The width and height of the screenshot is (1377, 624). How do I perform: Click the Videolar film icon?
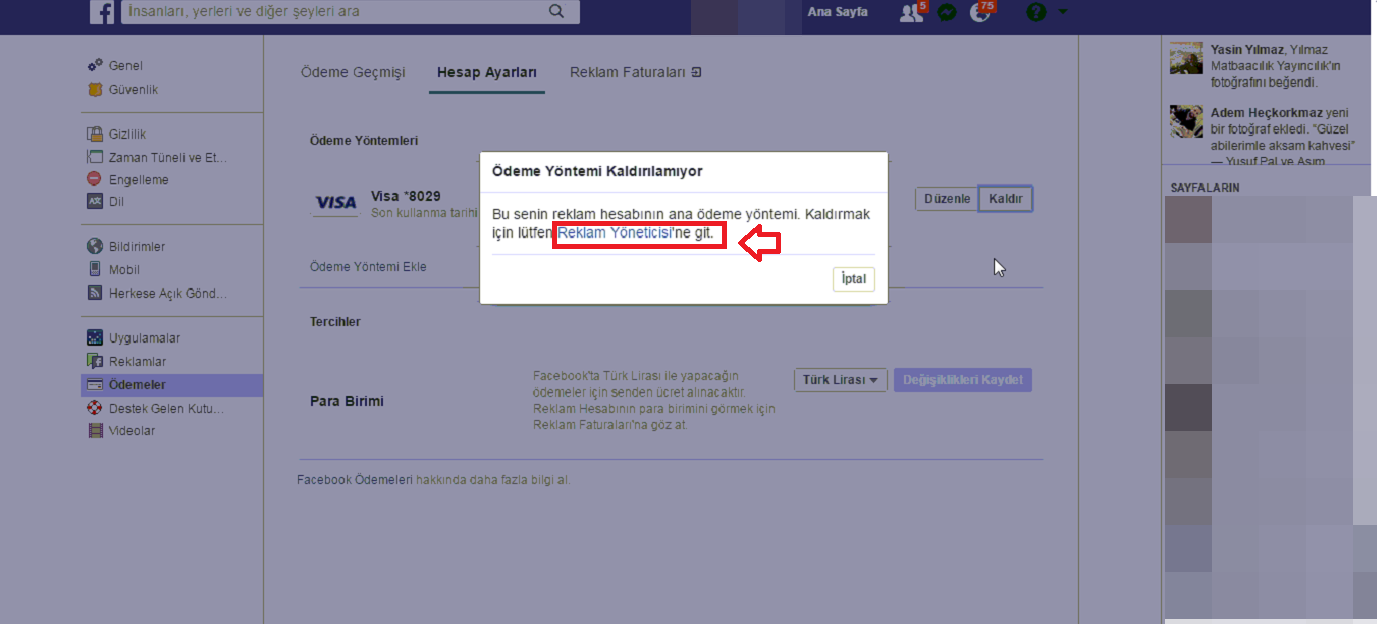pos(95,431)
